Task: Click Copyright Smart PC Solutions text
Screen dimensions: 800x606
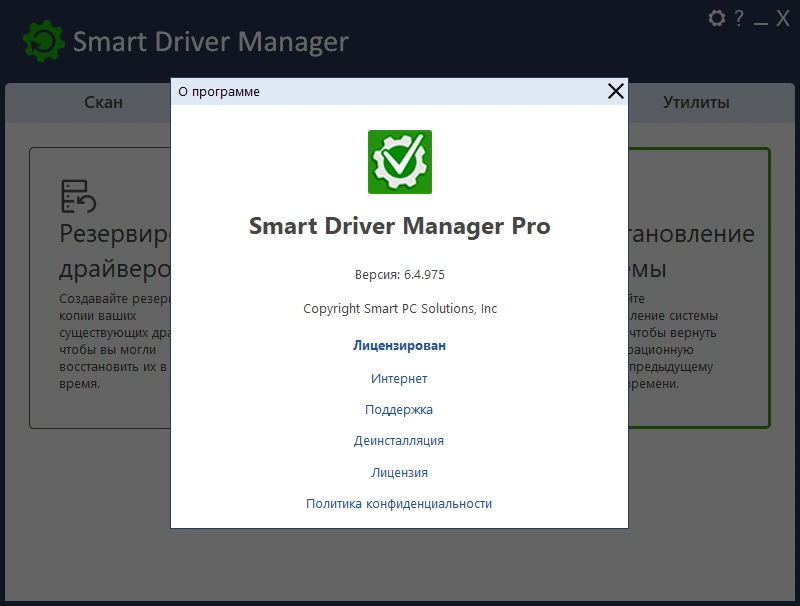Action: [x=400, y=309]
